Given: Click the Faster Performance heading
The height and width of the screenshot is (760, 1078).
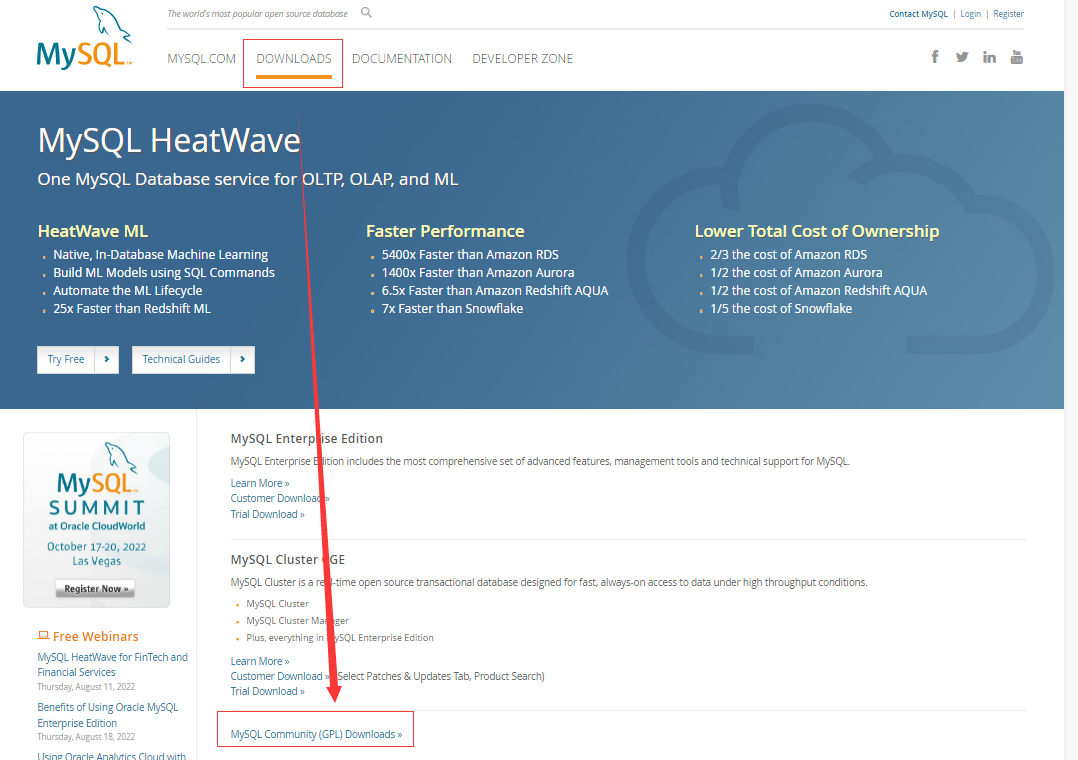Looking at the screenshot, I should pos(445,231).
